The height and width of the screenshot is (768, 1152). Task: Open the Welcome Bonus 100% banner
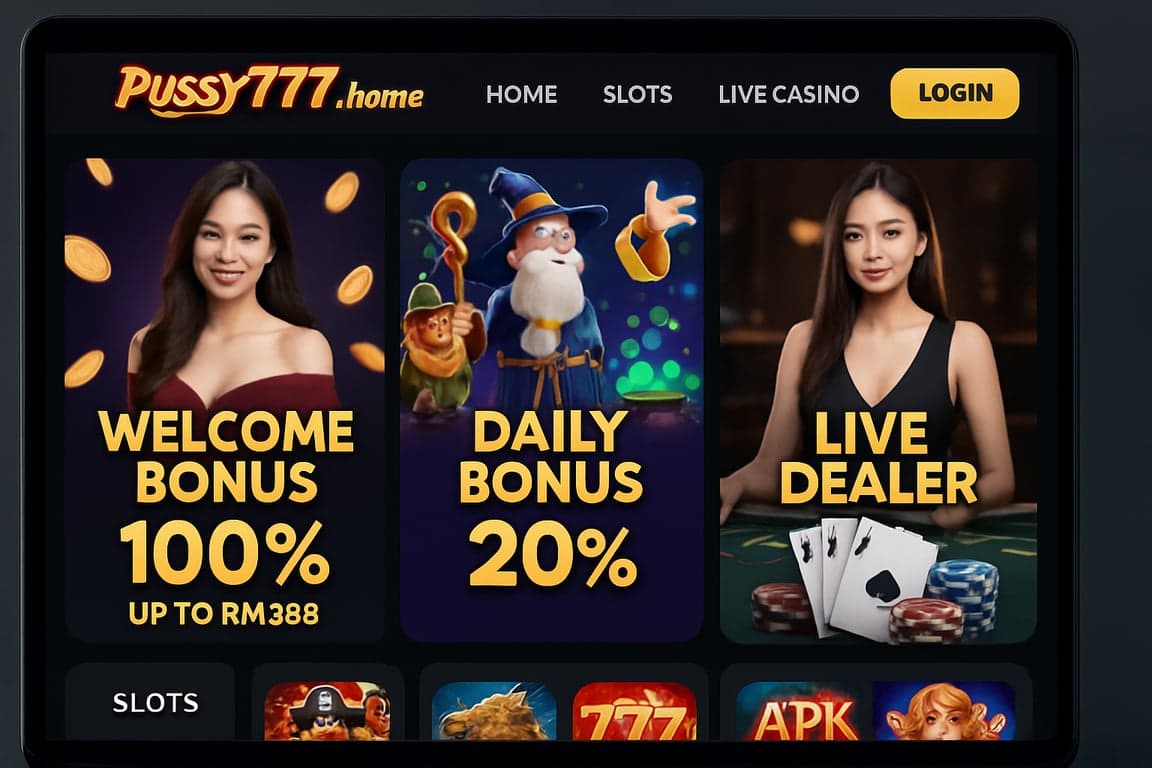(225, 401)
